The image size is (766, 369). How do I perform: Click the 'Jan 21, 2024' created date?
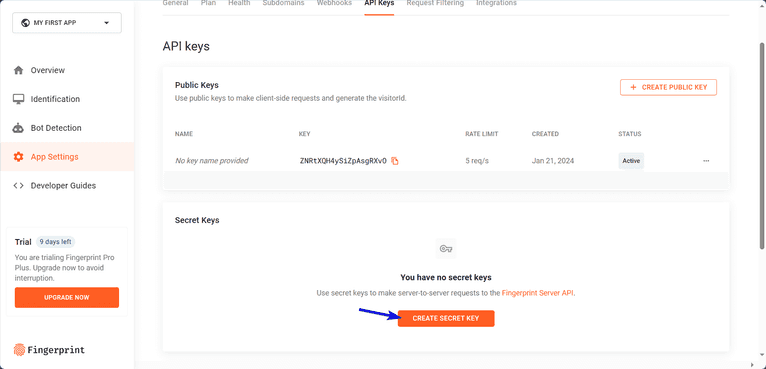click(553, 161)
